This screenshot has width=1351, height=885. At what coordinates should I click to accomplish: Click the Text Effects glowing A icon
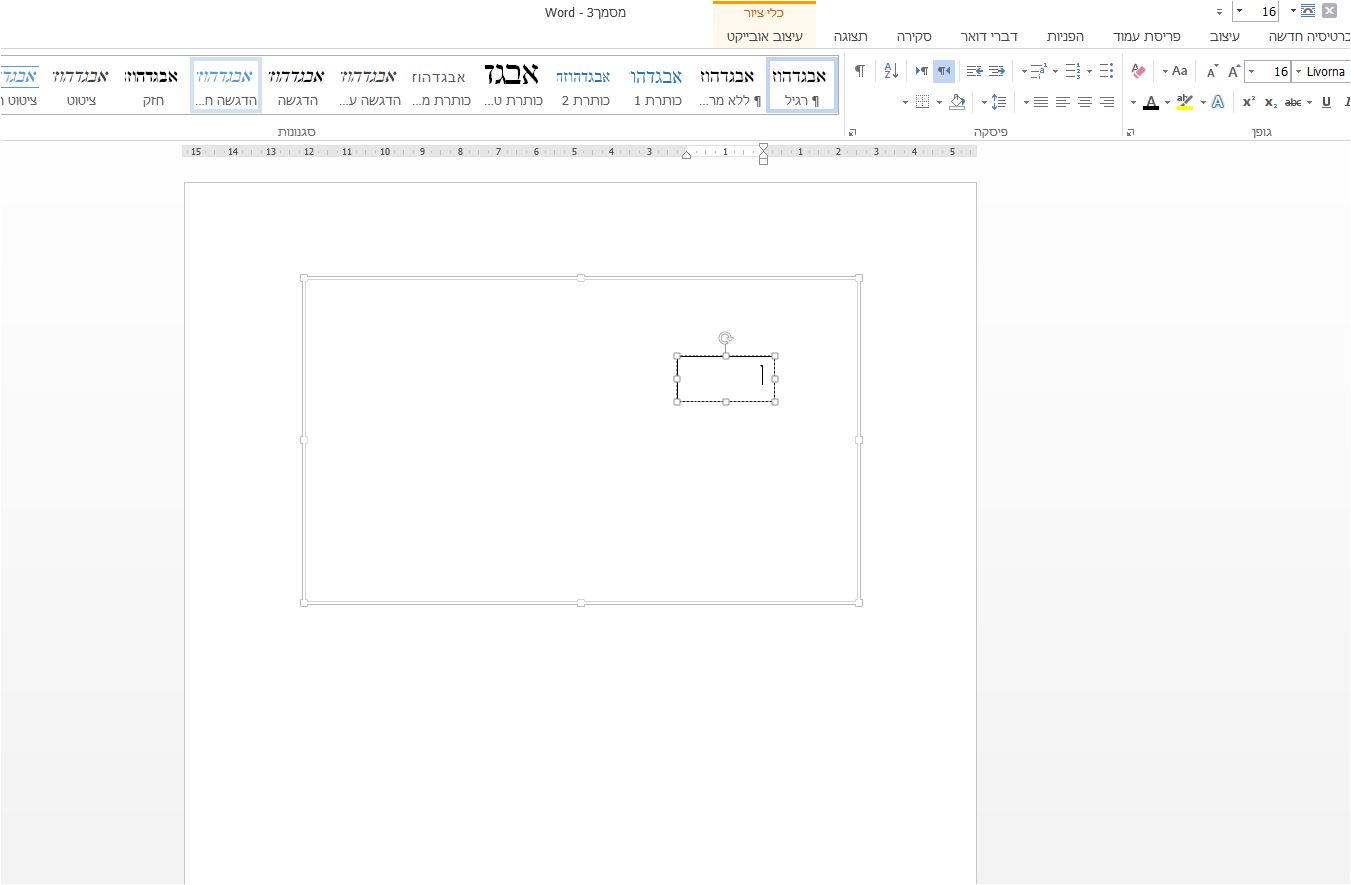(1217, 102)
